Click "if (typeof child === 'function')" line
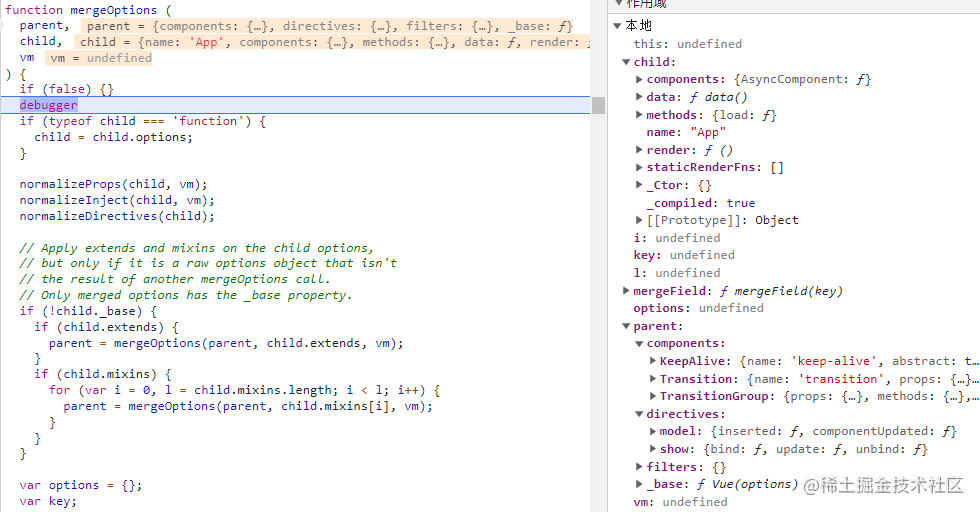 (x=142, y=121)
